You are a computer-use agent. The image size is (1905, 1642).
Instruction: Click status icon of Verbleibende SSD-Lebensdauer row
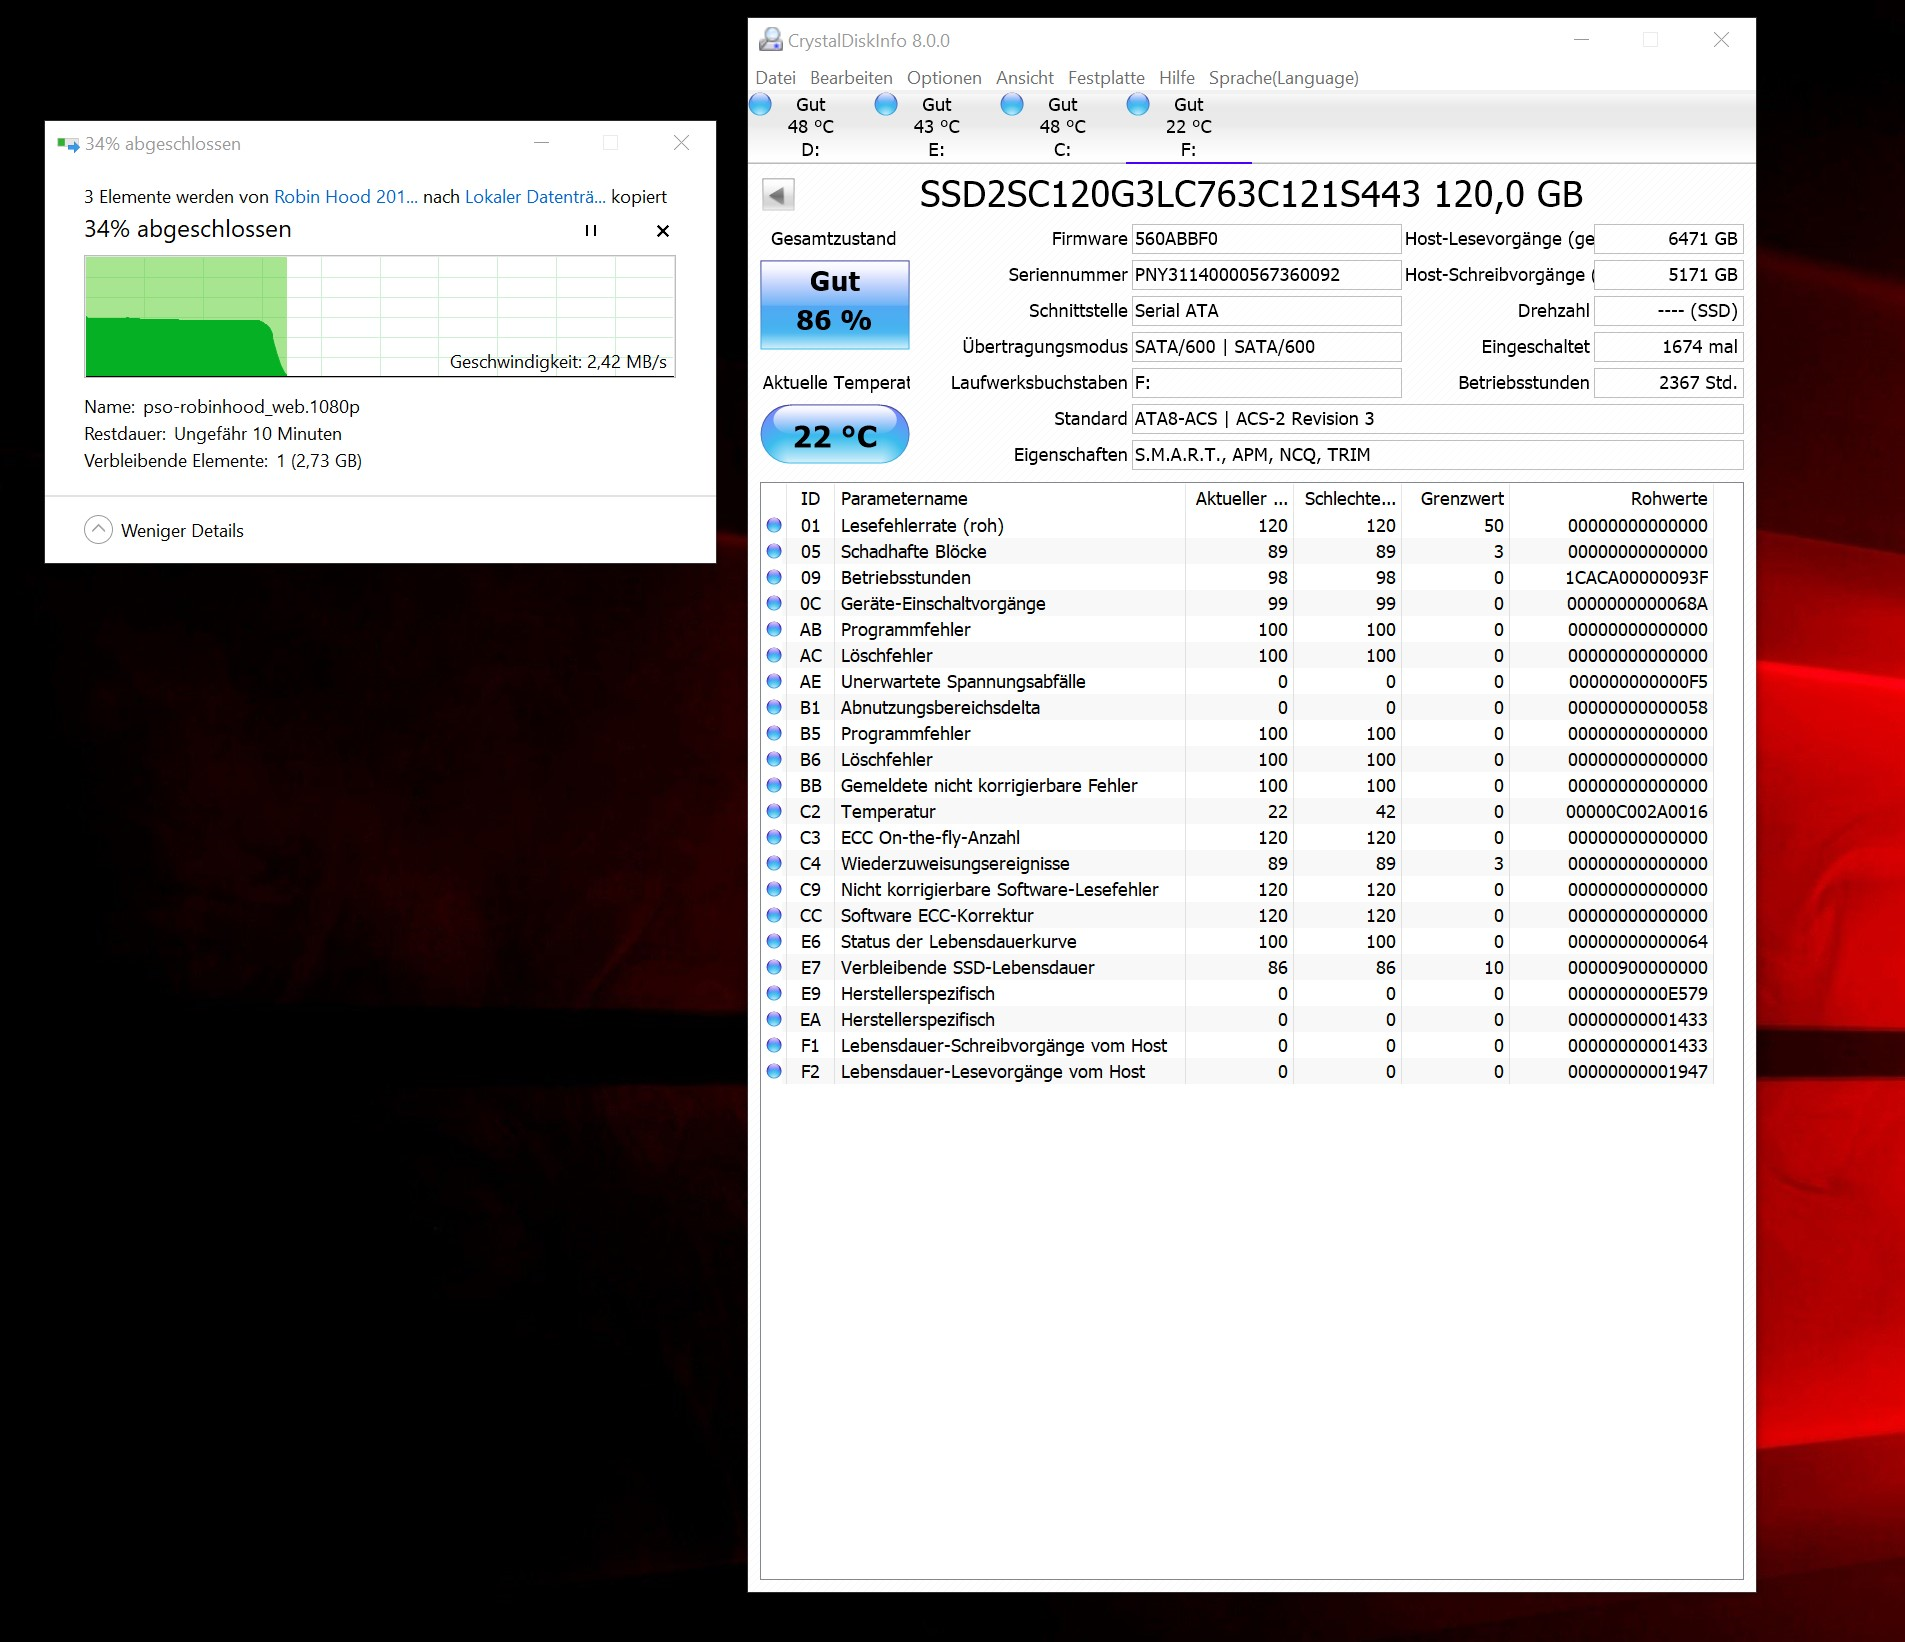[x=774, y=967]
